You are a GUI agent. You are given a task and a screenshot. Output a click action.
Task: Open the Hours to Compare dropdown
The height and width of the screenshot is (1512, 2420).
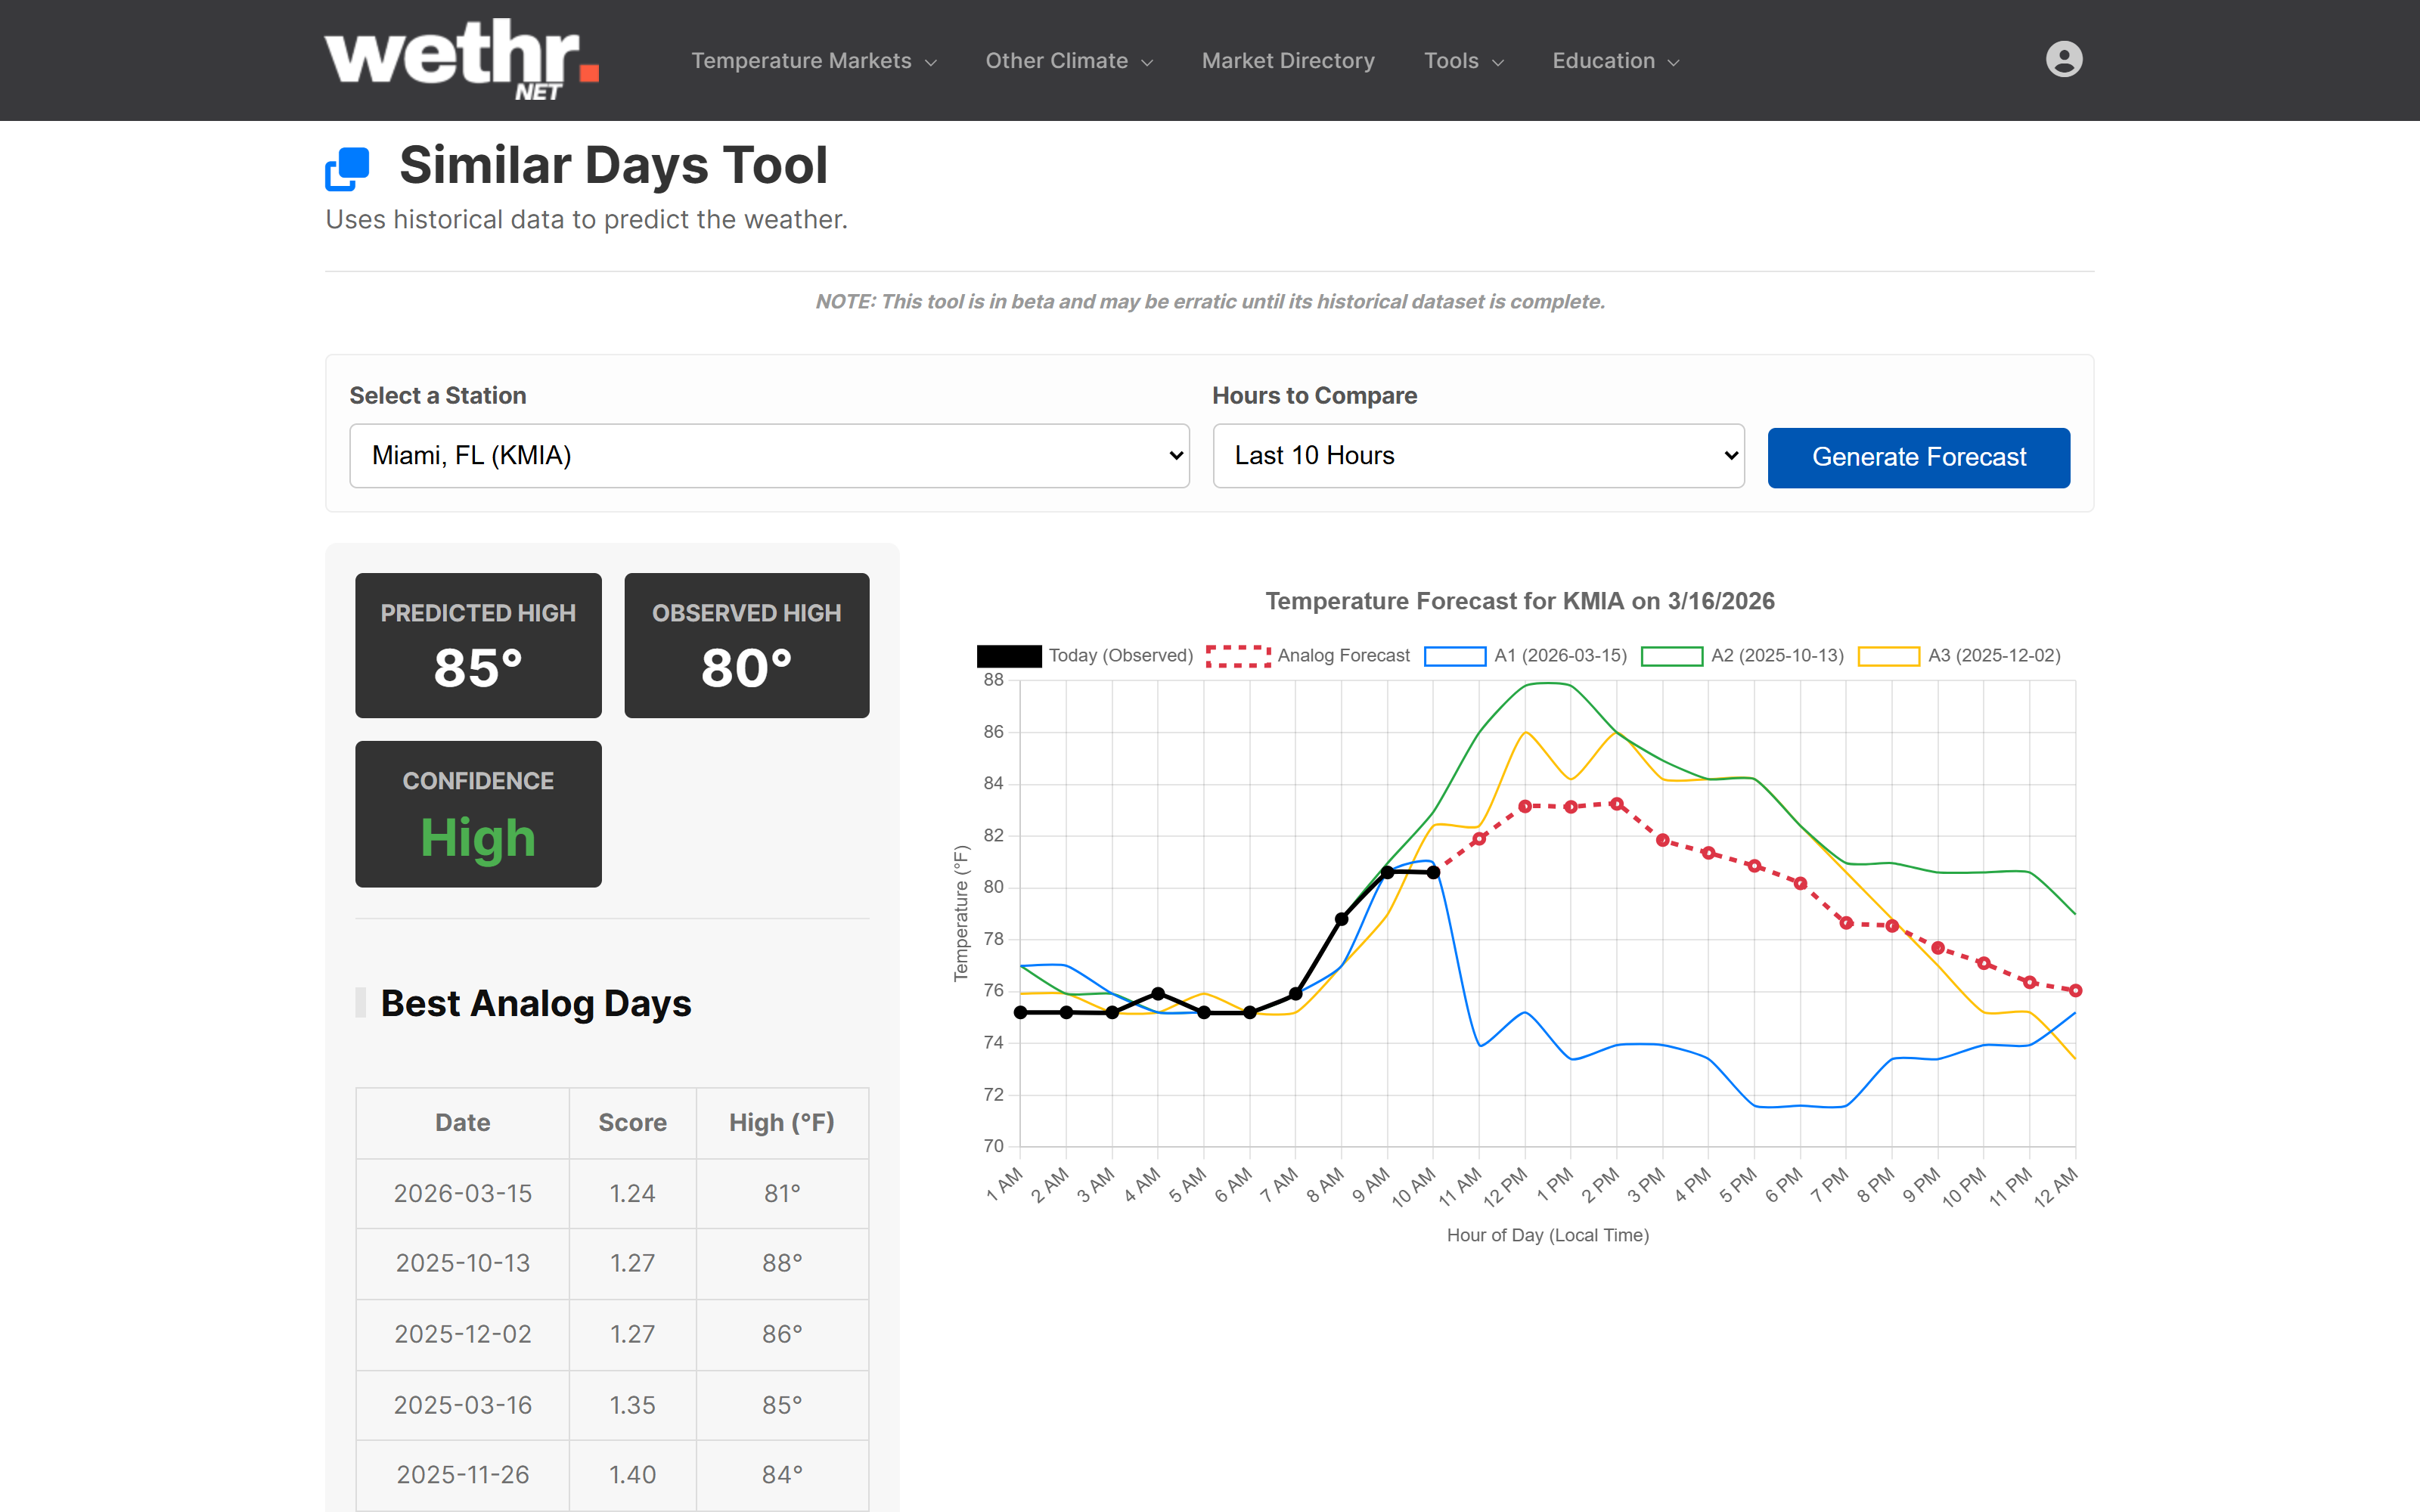coord(1478,455)
